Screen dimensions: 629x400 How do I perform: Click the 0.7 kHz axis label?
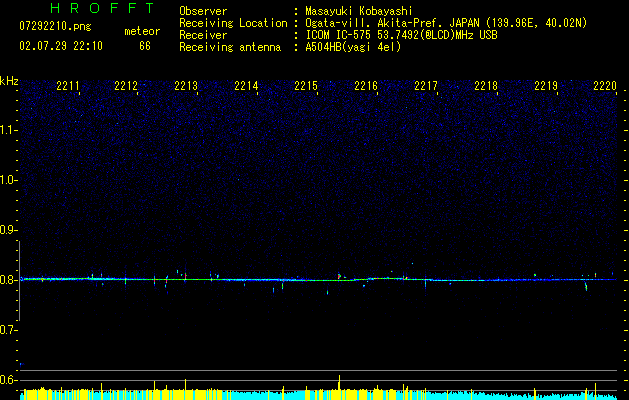tap(9, 330)
